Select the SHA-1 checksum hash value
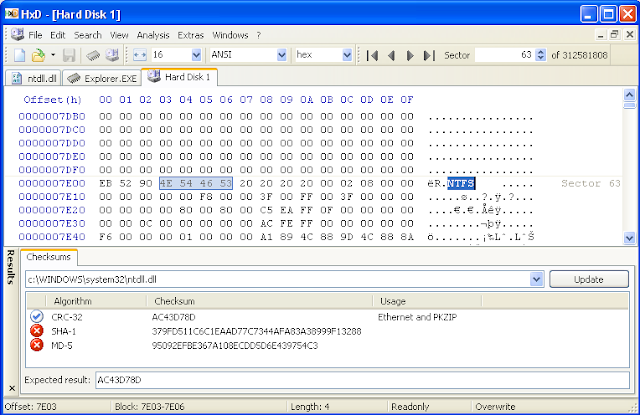The height and width of the screenshot is (415, 640). pos(256,331)
